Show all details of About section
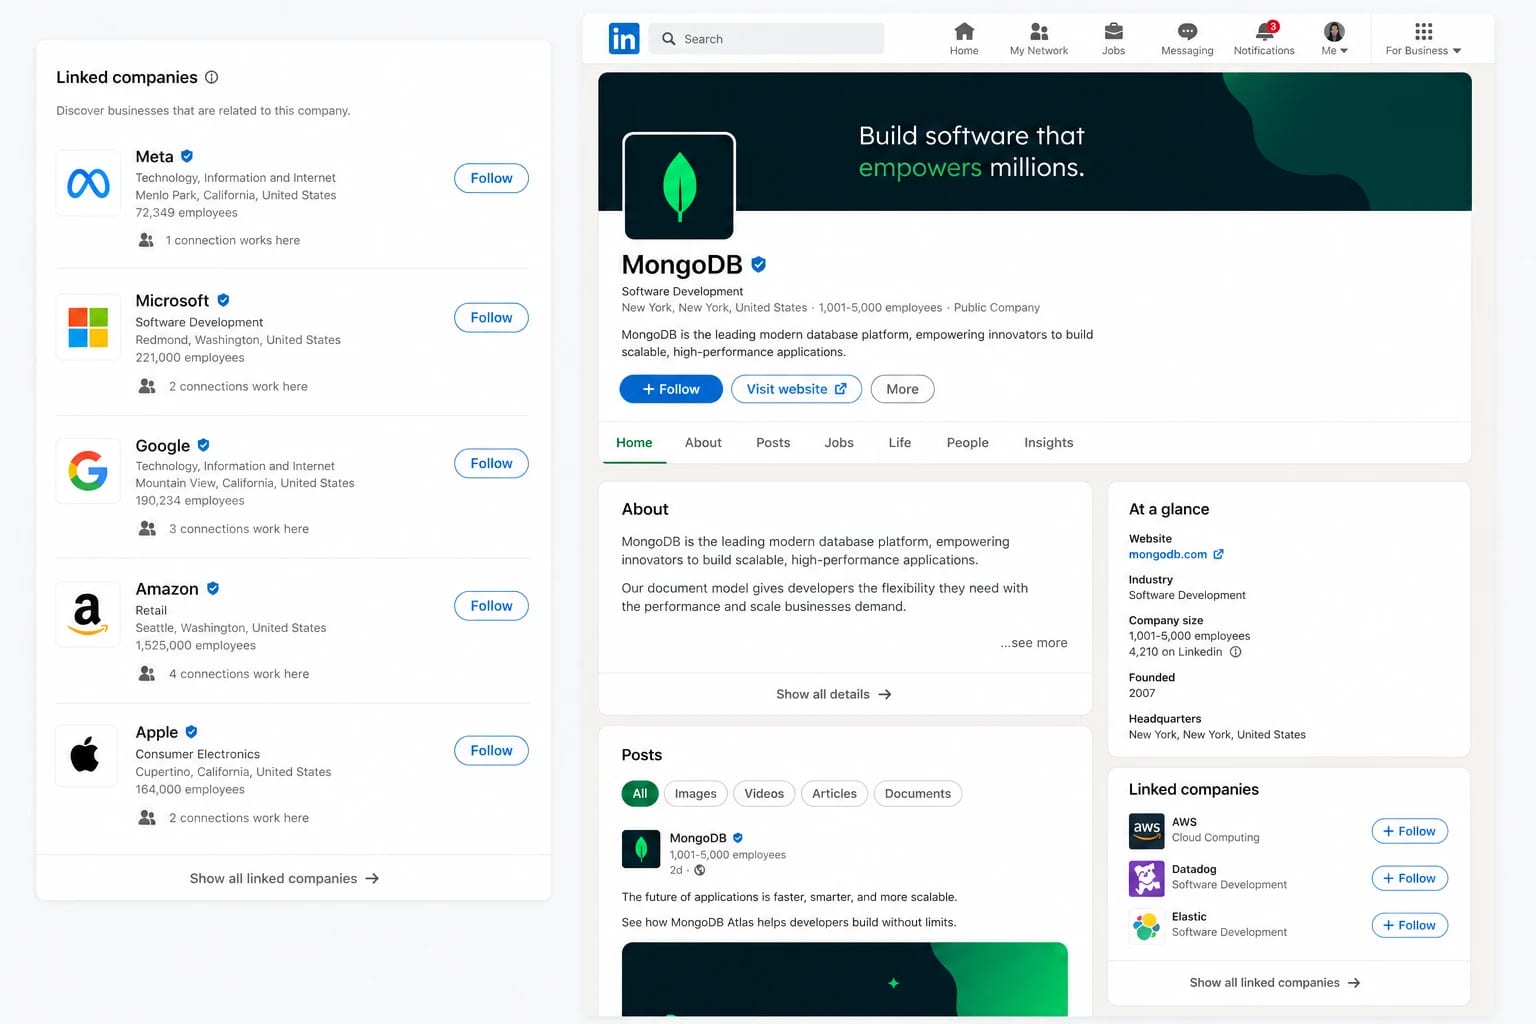The height and width of the screenshot is (1024, 1536). click(834, 694)
